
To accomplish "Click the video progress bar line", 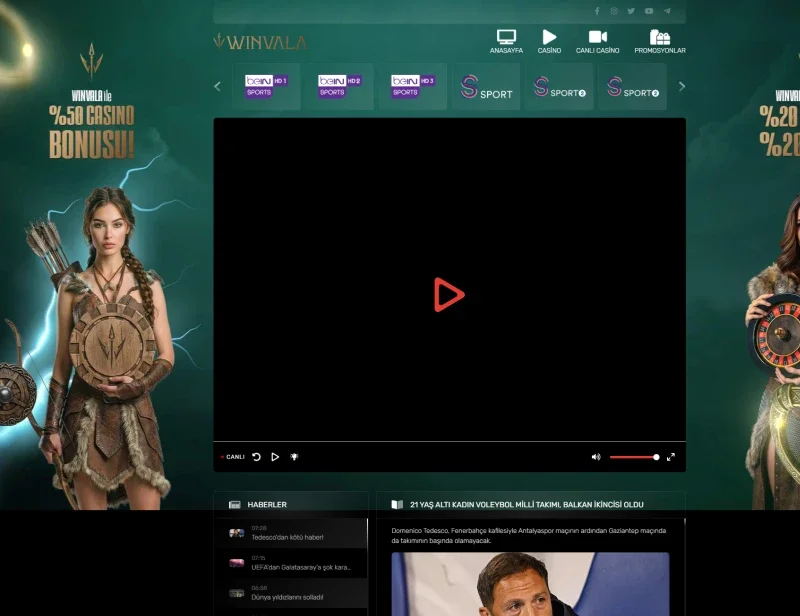I will (x=449, y=441).
